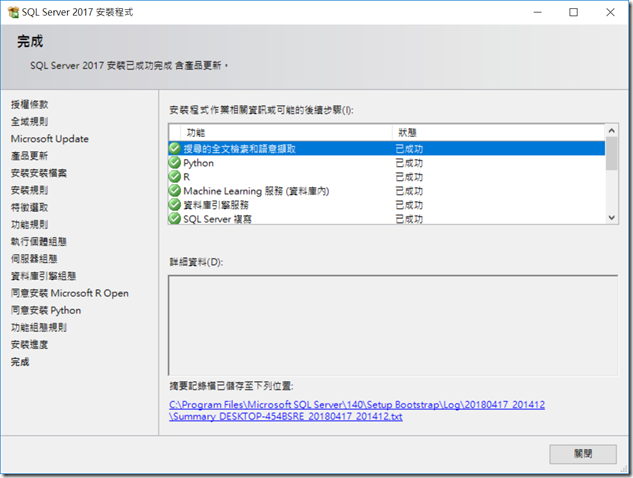Maximize the SQL Server setup window
633x478 pixels.
pyautogui.click(x=573, y=12)
